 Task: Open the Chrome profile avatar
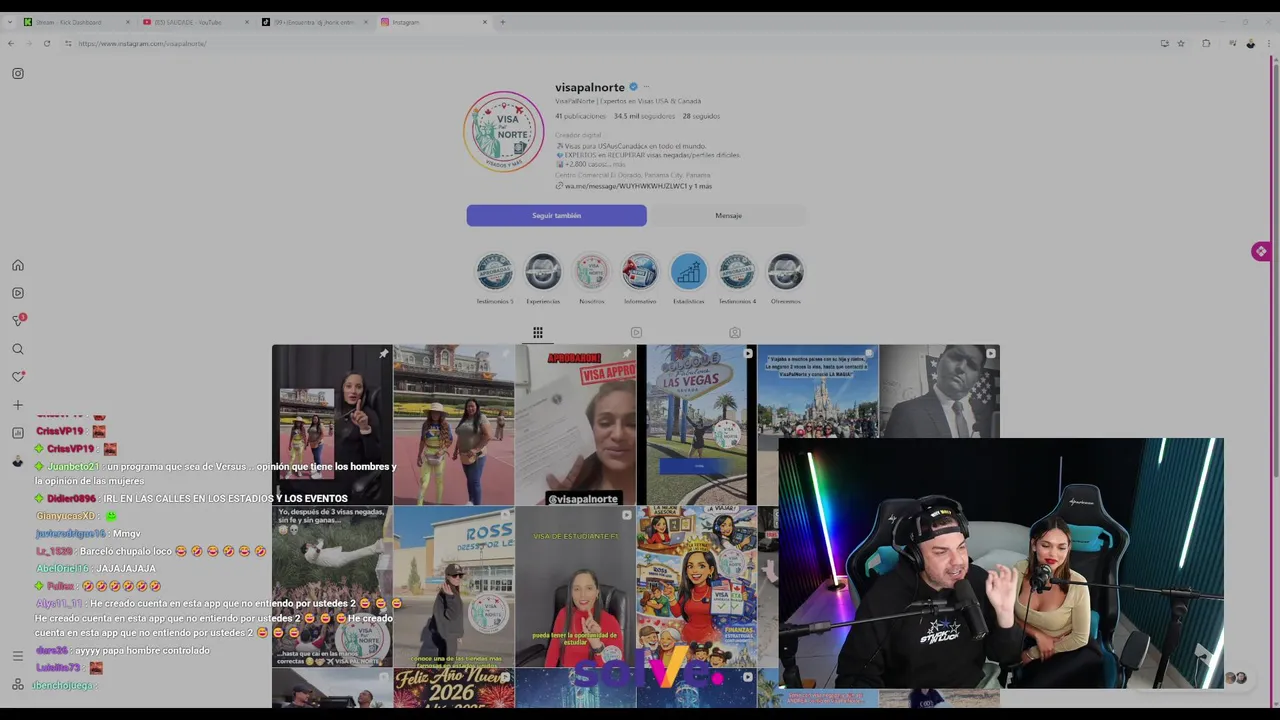(x=1250, y=43)
